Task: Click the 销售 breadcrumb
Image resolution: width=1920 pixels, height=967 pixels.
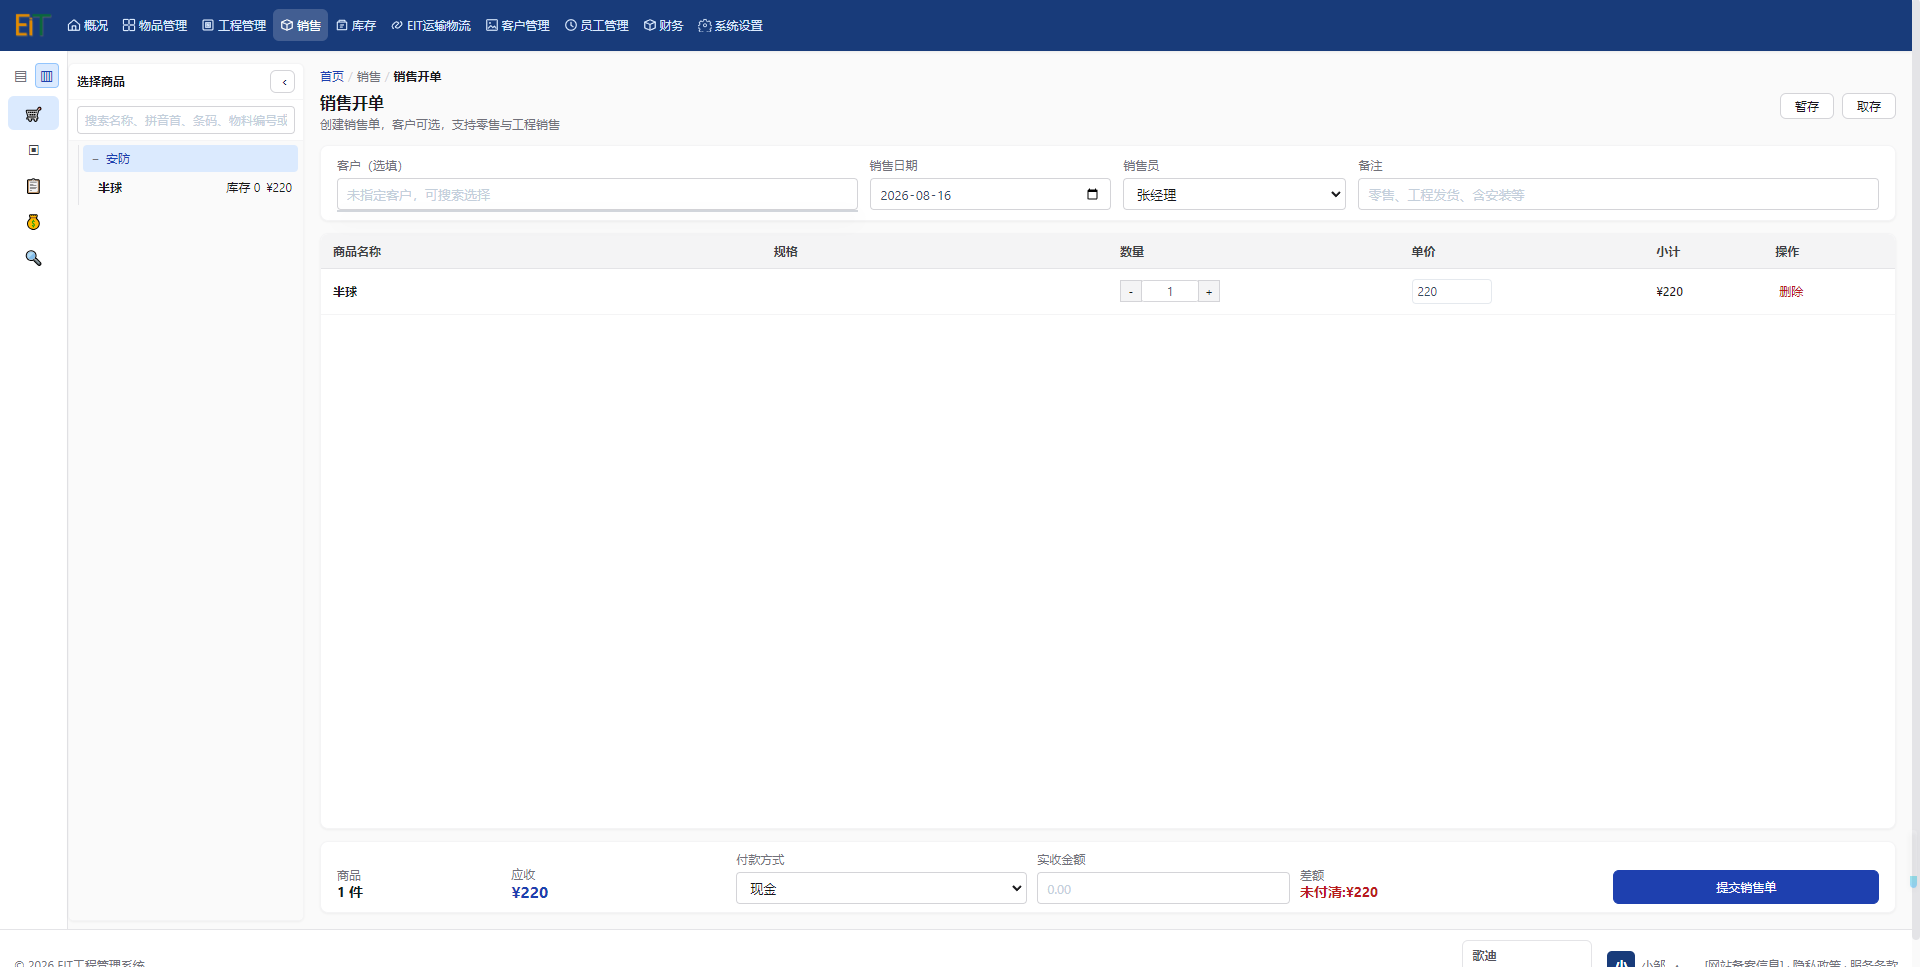Action: coord(369,77)
